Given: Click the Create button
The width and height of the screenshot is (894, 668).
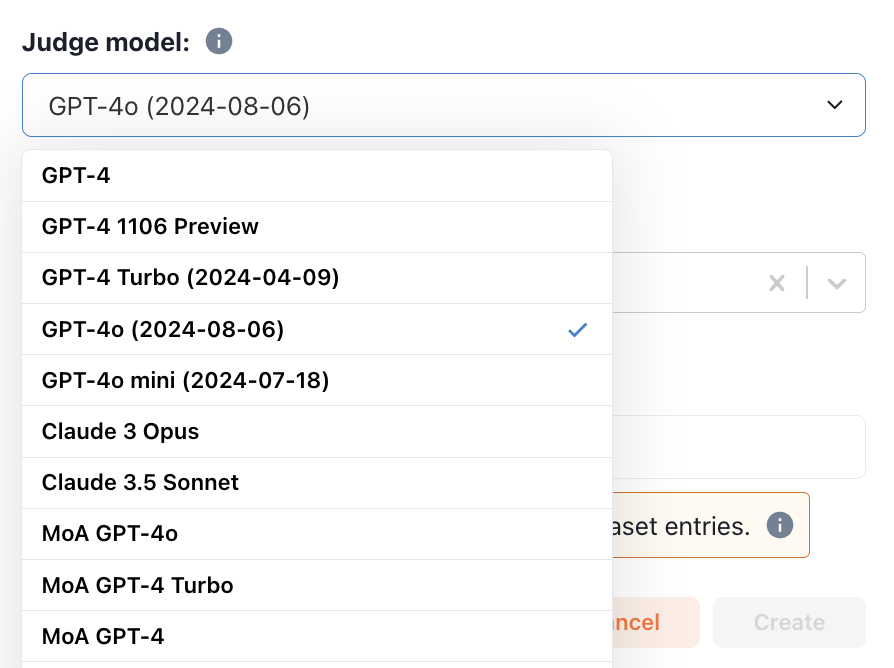Looking at the screenshot, I should [788, 622].
